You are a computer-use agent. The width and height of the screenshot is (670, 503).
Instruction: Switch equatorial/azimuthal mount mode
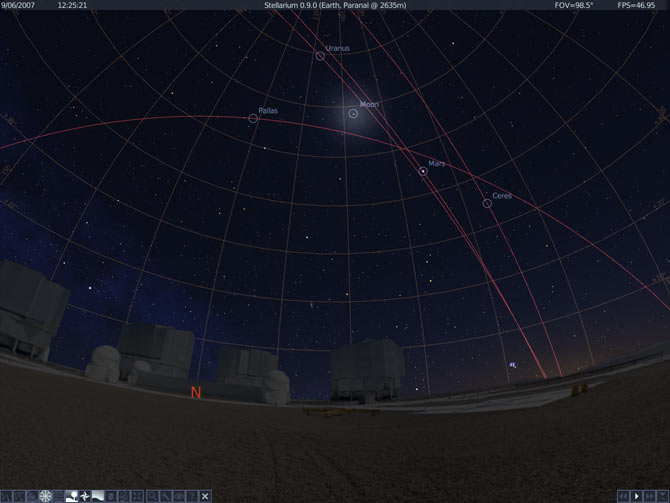tap(125, 496)
